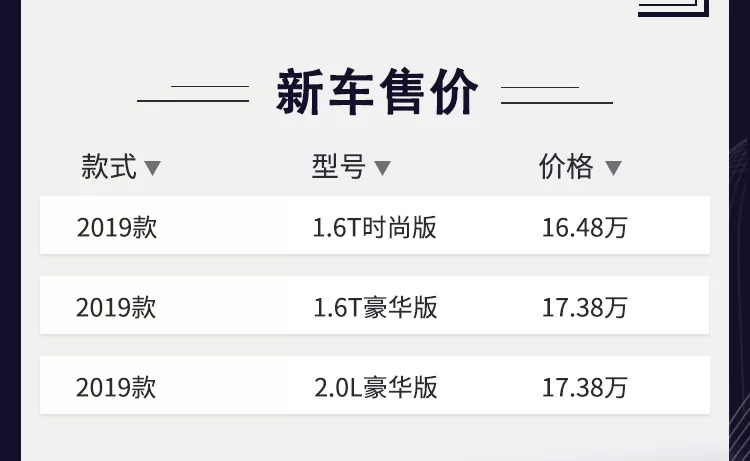Click 2019款 in the 1.6T豪华版 row
Image resolution: width=750 pixels, height=461 pixels.
coord(116,307)
